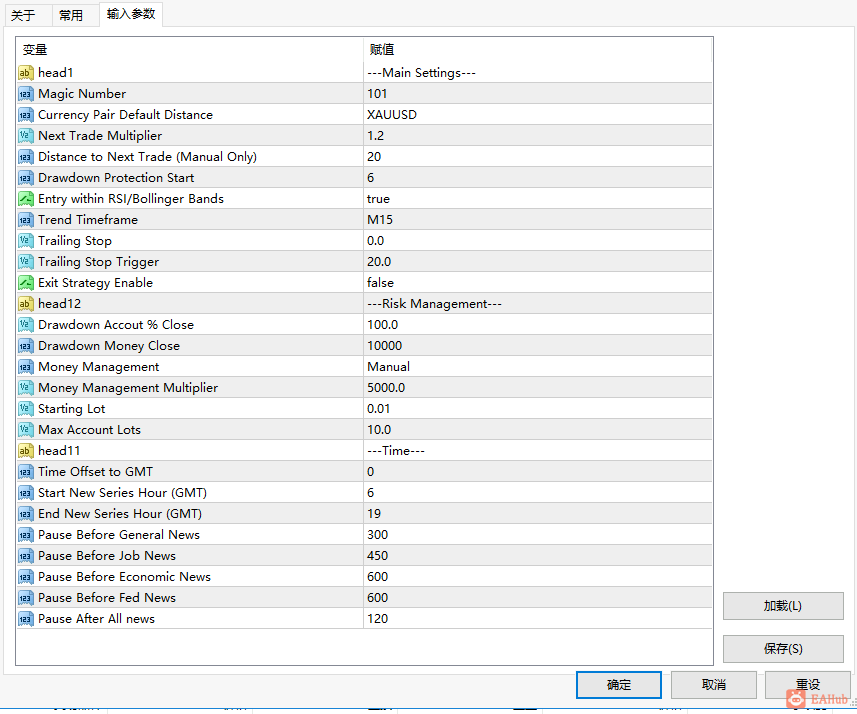Select Drawdown Protection Start value 6

(x=538, y=178)
